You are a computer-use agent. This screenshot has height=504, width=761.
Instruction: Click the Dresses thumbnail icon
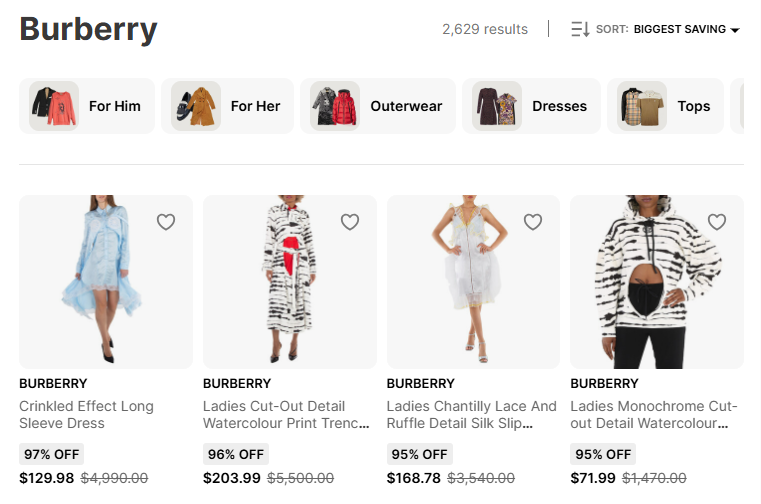[x=497, y=106]
